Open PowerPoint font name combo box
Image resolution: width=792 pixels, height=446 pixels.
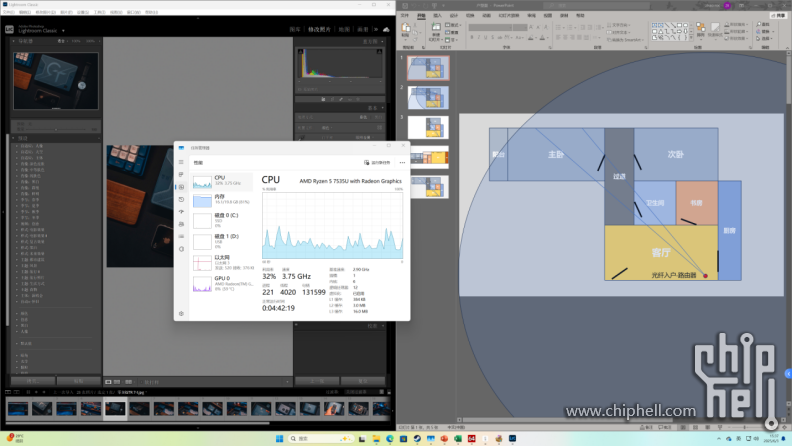(x=490, y=27)
